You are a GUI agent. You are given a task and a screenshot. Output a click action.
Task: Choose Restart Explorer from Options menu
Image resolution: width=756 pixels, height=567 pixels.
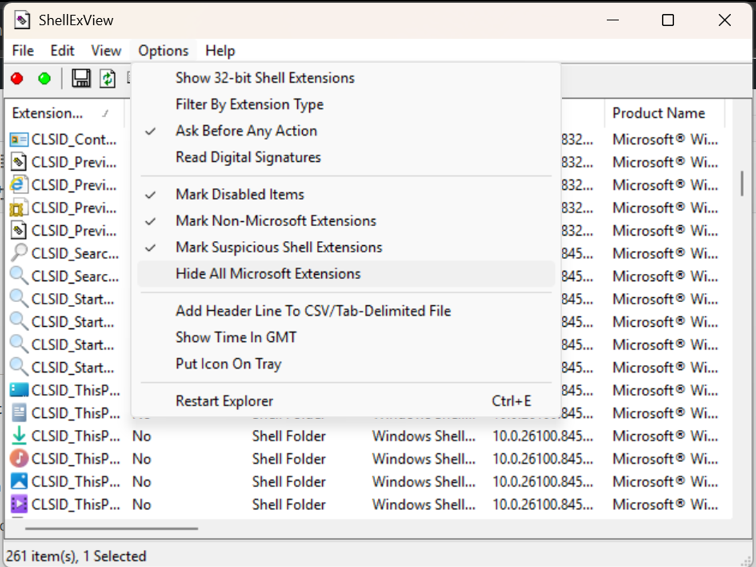[346, 401]
